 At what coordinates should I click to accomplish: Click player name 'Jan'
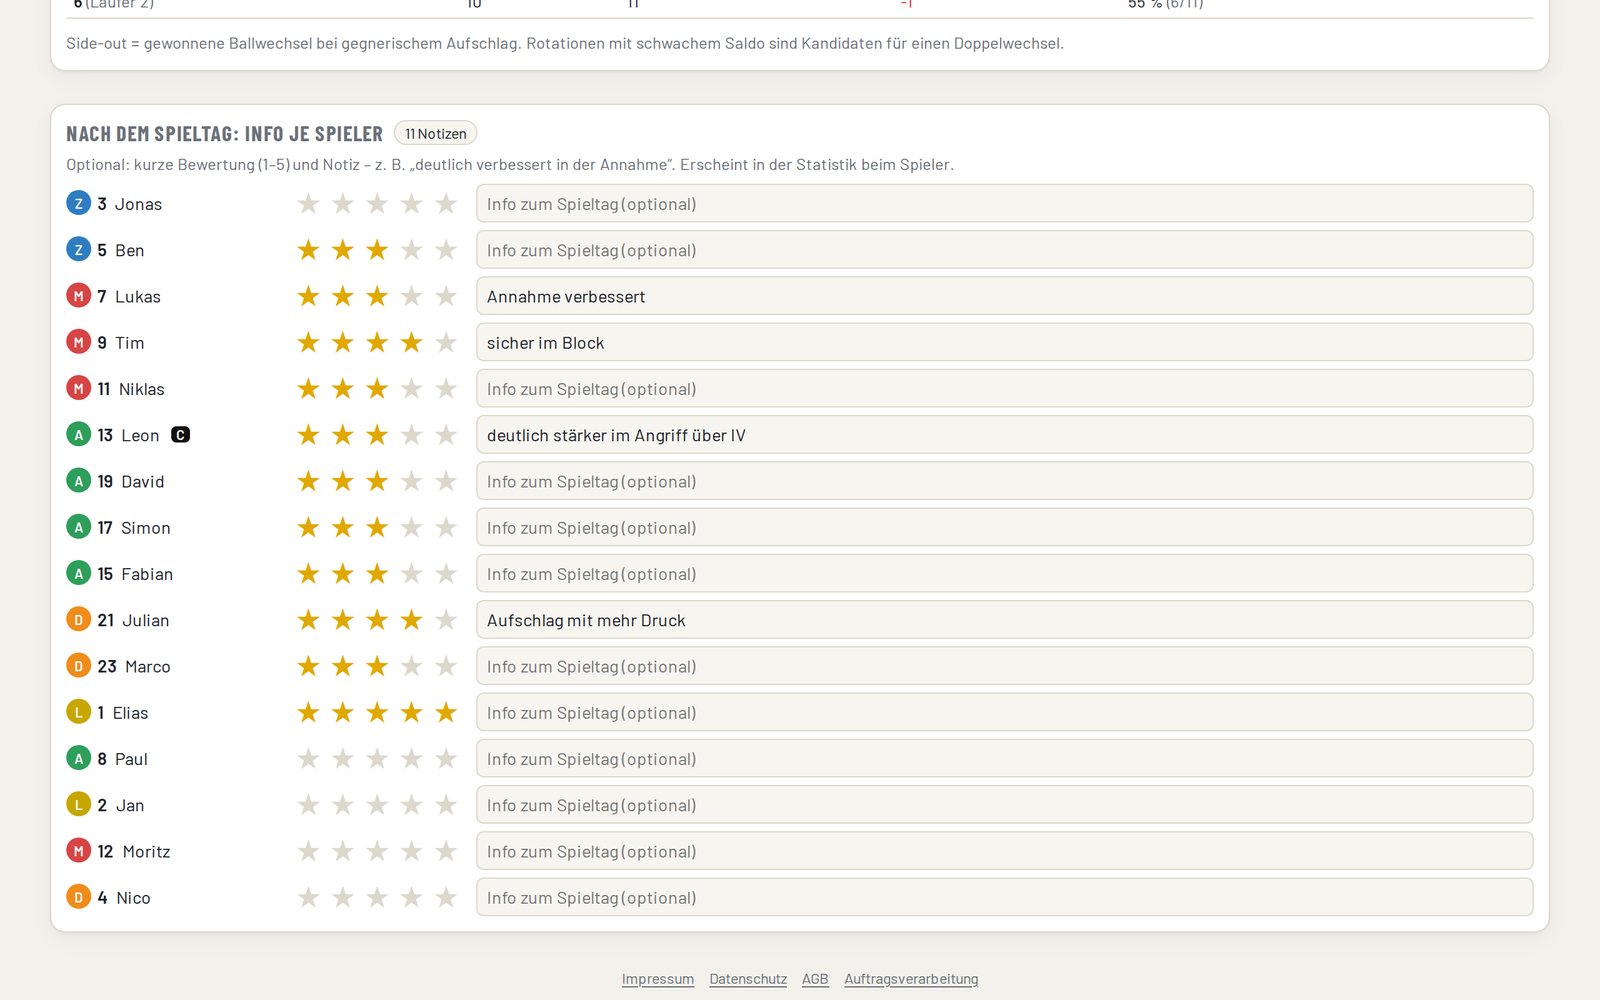130,805
